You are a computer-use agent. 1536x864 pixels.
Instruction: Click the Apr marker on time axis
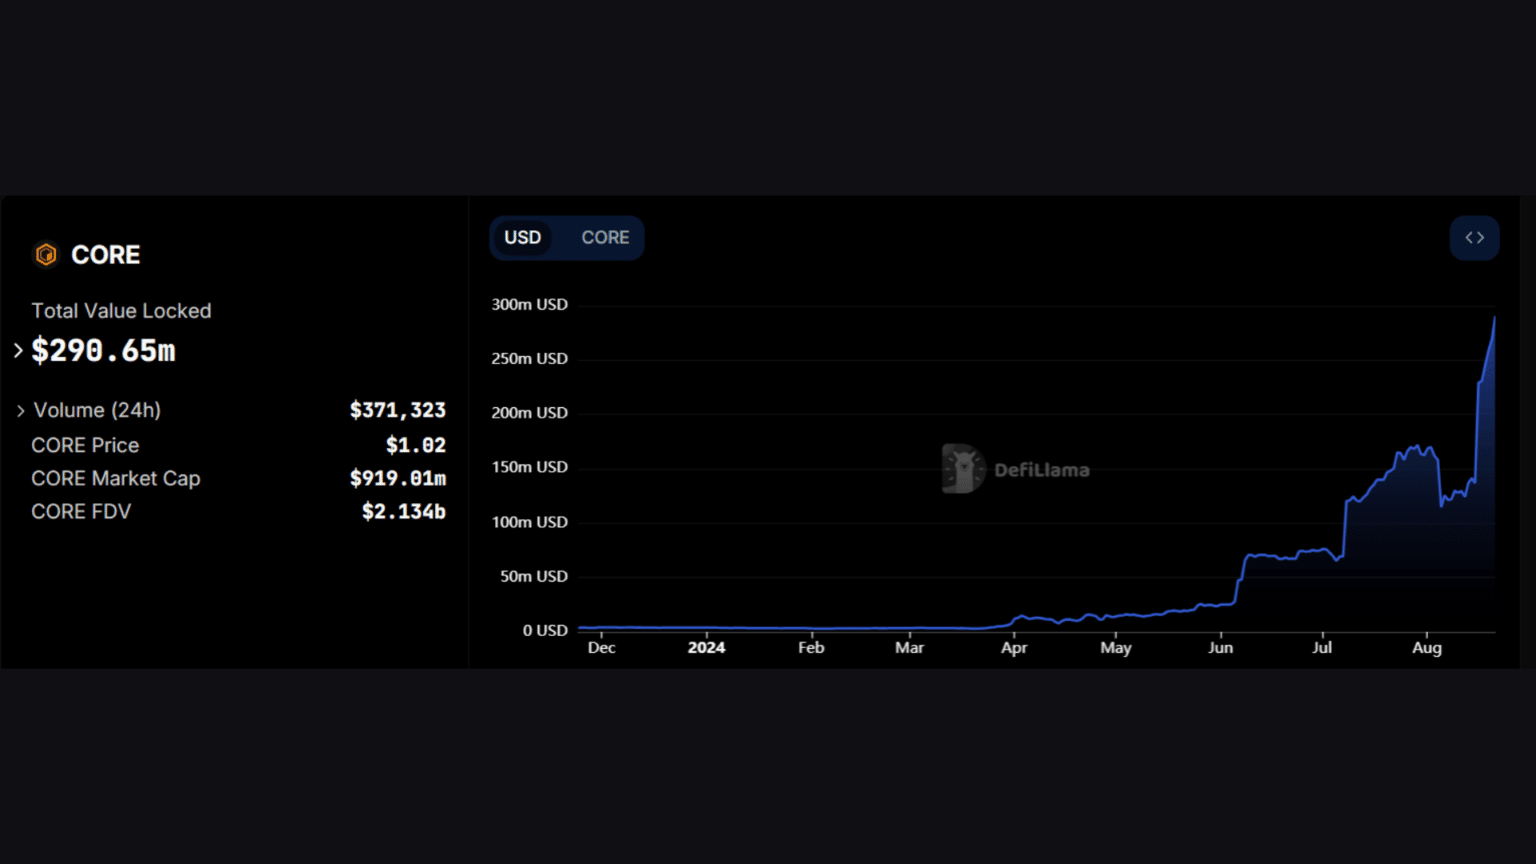(x=1014, y=648)
